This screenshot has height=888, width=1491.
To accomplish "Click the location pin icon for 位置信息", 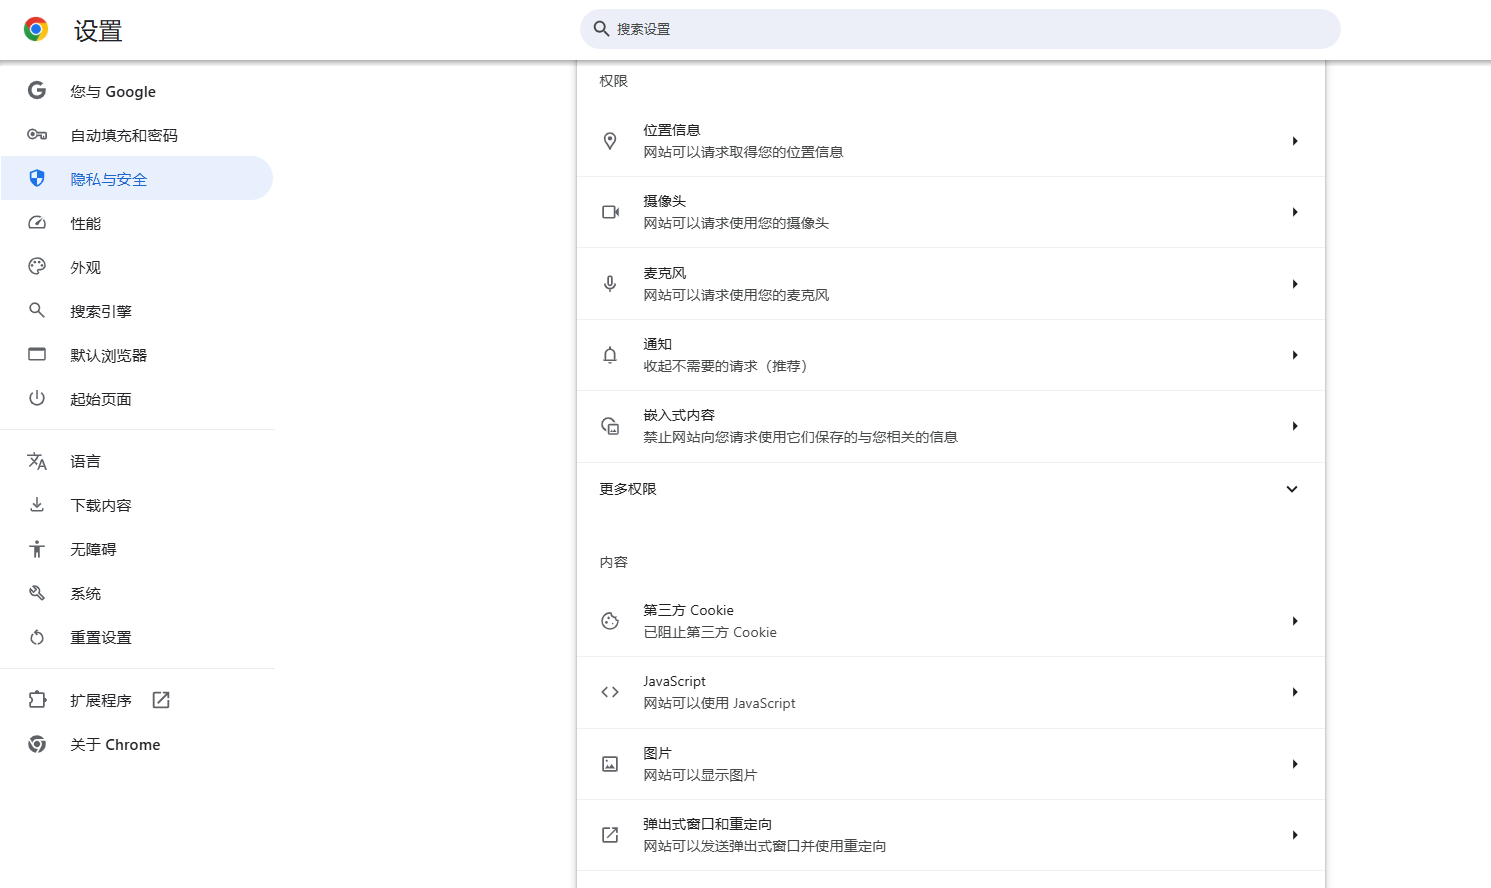I will pyautogui.click(x=610, y=141).
